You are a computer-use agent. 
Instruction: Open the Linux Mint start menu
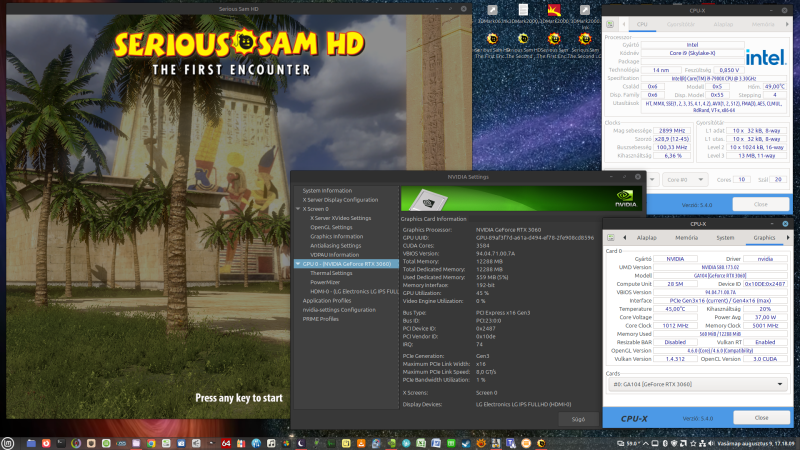coord(8,443)
